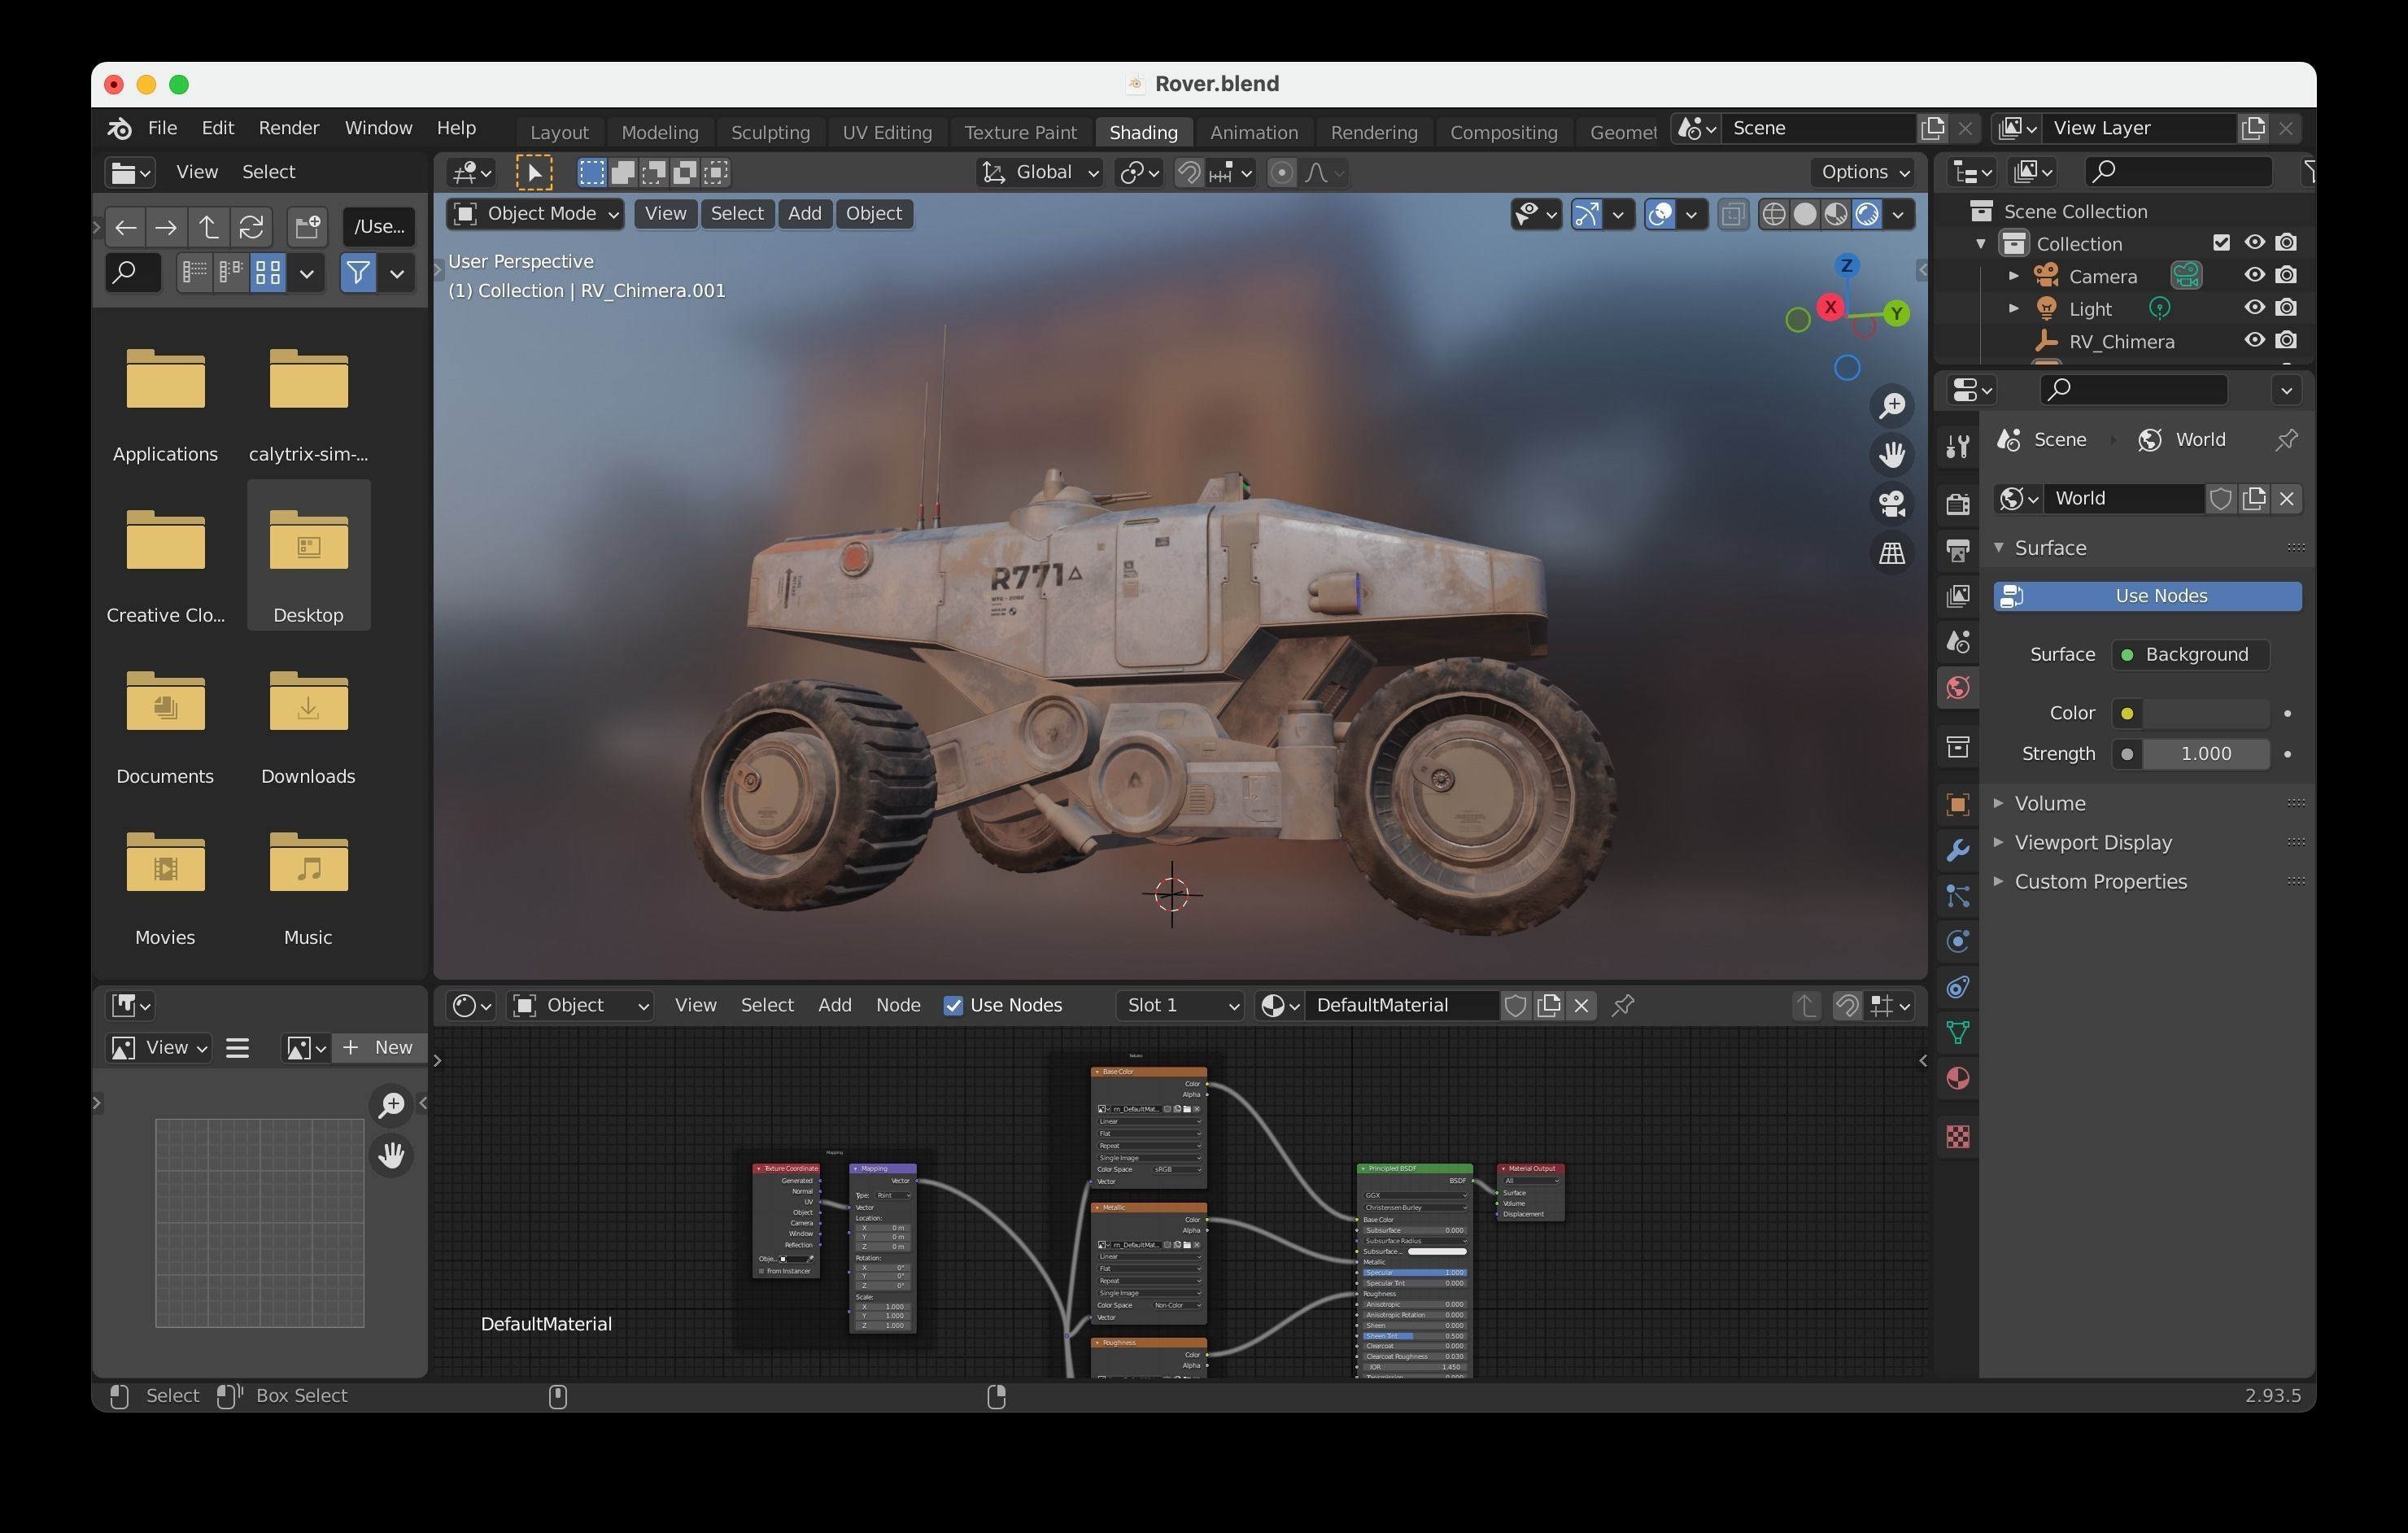Open the Object Mode dropdown

pyautogui.click(x=536, y=214)
